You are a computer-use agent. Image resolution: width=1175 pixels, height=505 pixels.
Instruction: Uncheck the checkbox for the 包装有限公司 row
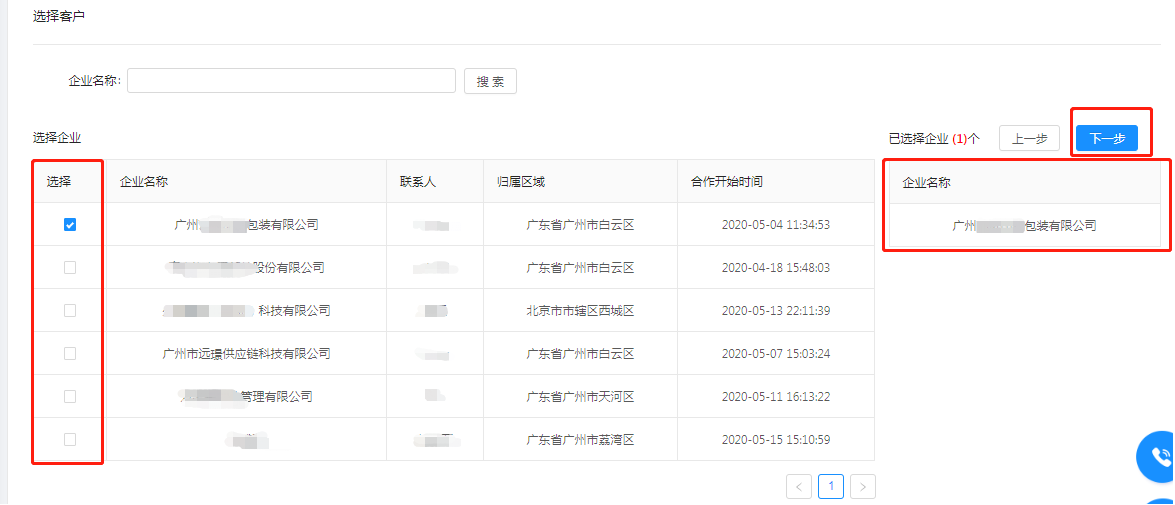(x=70, y=225)
